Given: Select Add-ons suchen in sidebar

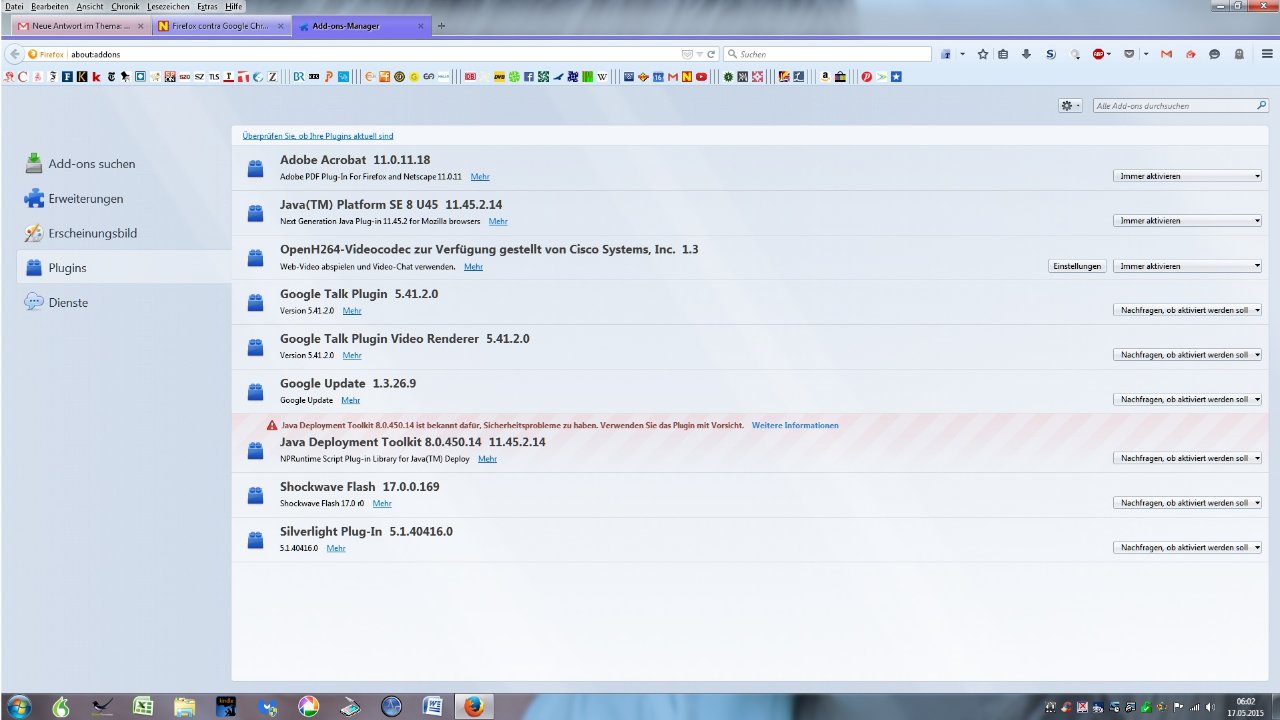Looking at the screenshot, I should 91,163.
